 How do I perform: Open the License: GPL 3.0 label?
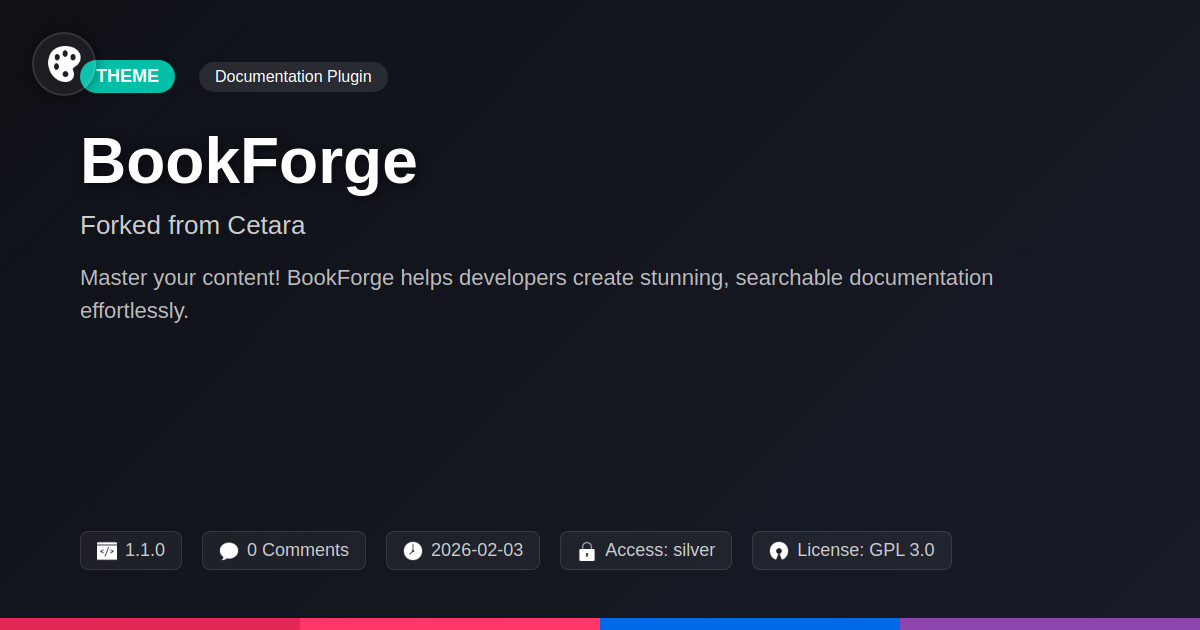coord(865,550)
